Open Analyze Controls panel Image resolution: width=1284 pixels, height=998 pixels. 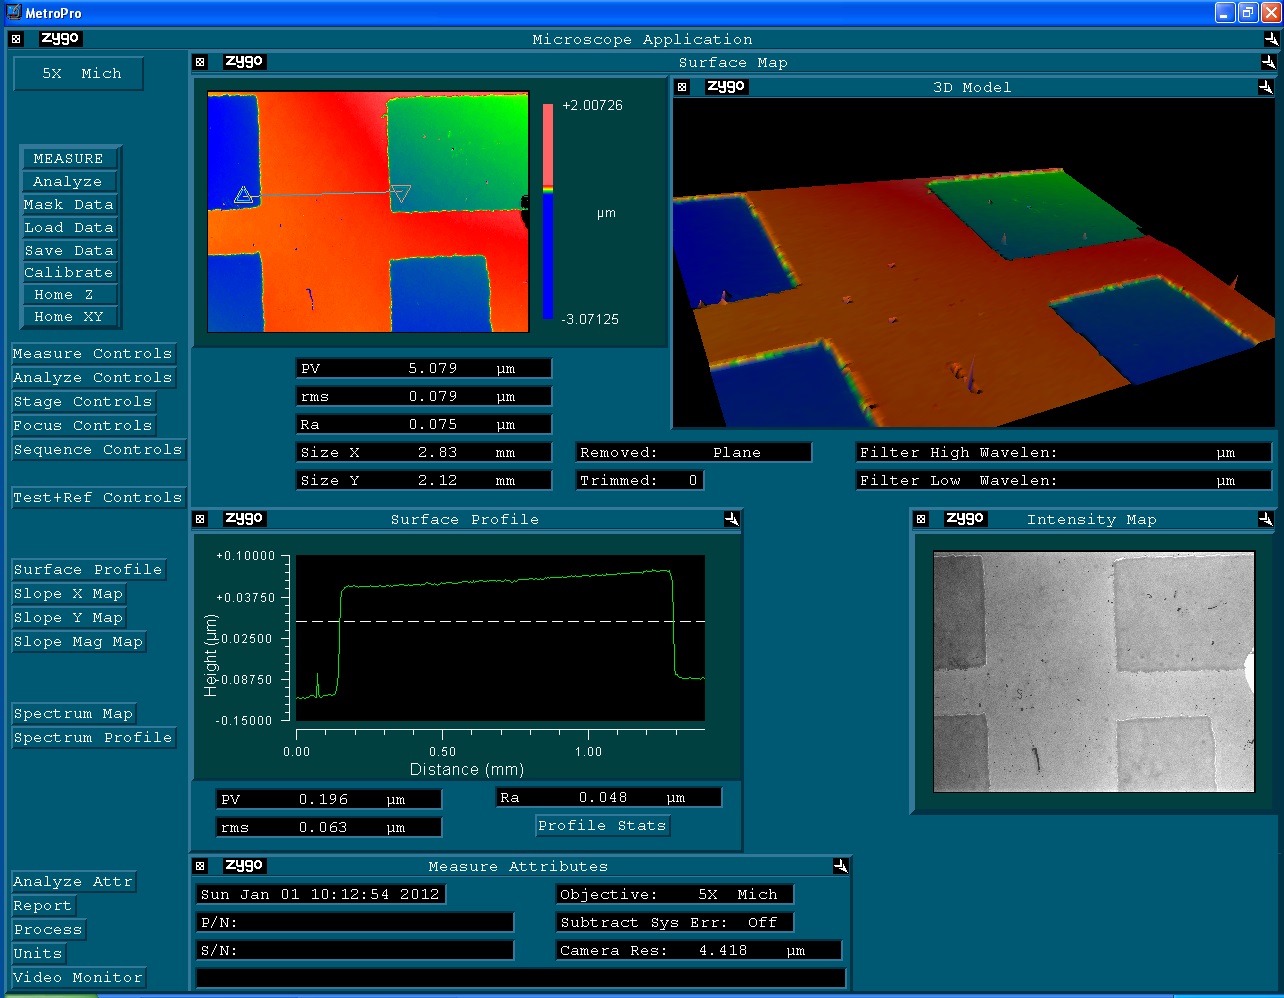point(93,378)
